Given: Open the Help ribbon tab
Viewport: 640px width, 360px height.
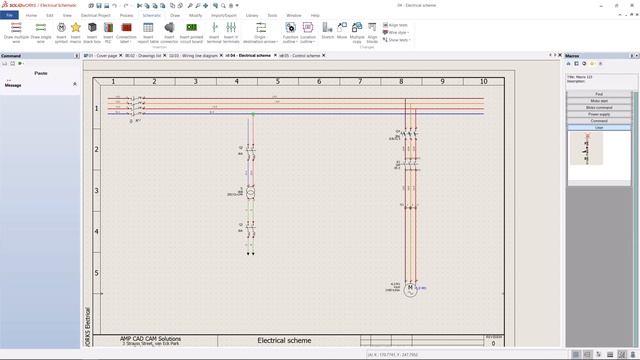Looking at the screenshot, I should pyautogui.click(x=315, y=15).
